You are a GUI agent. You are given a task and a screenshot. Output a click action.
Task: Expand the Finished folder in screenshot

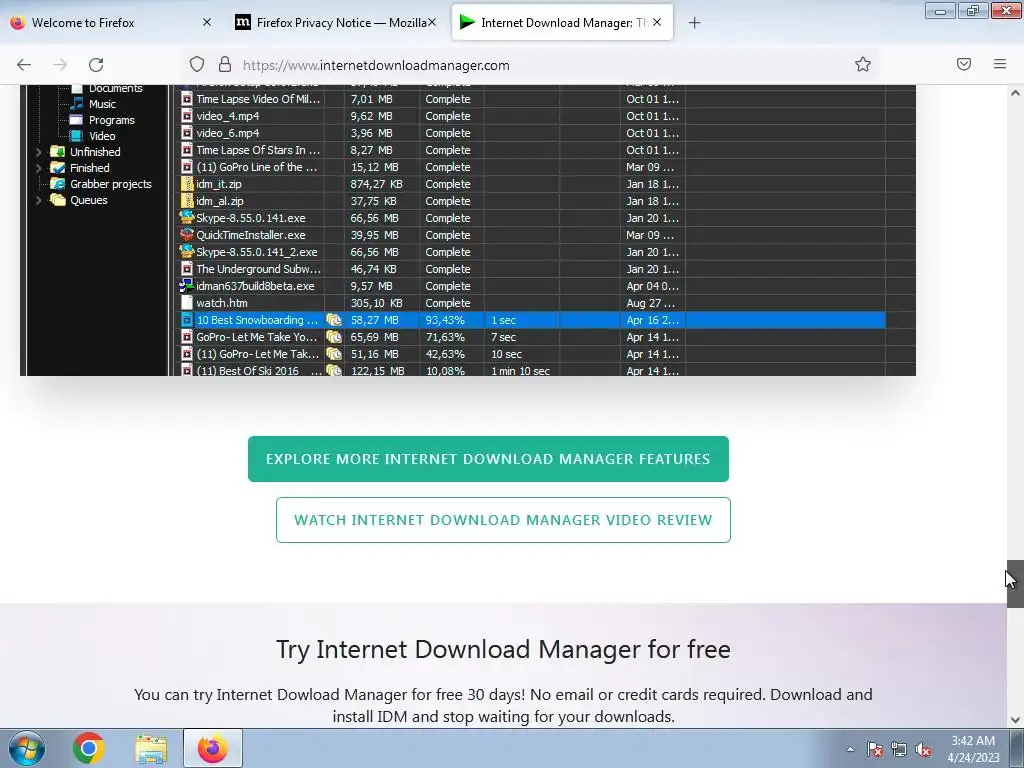(x=38, y=168)
